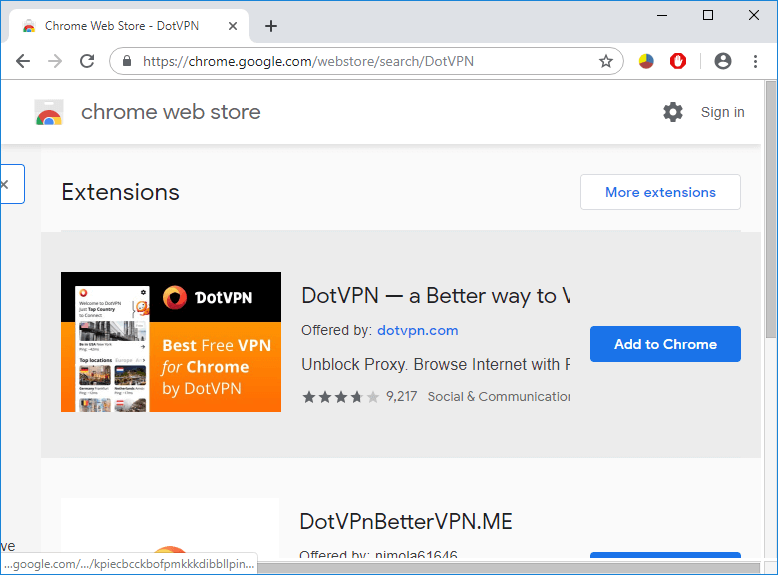This screenshot has width=778, height=575.
Task: Click the forward navigation arrow
Action: [55, 61]
